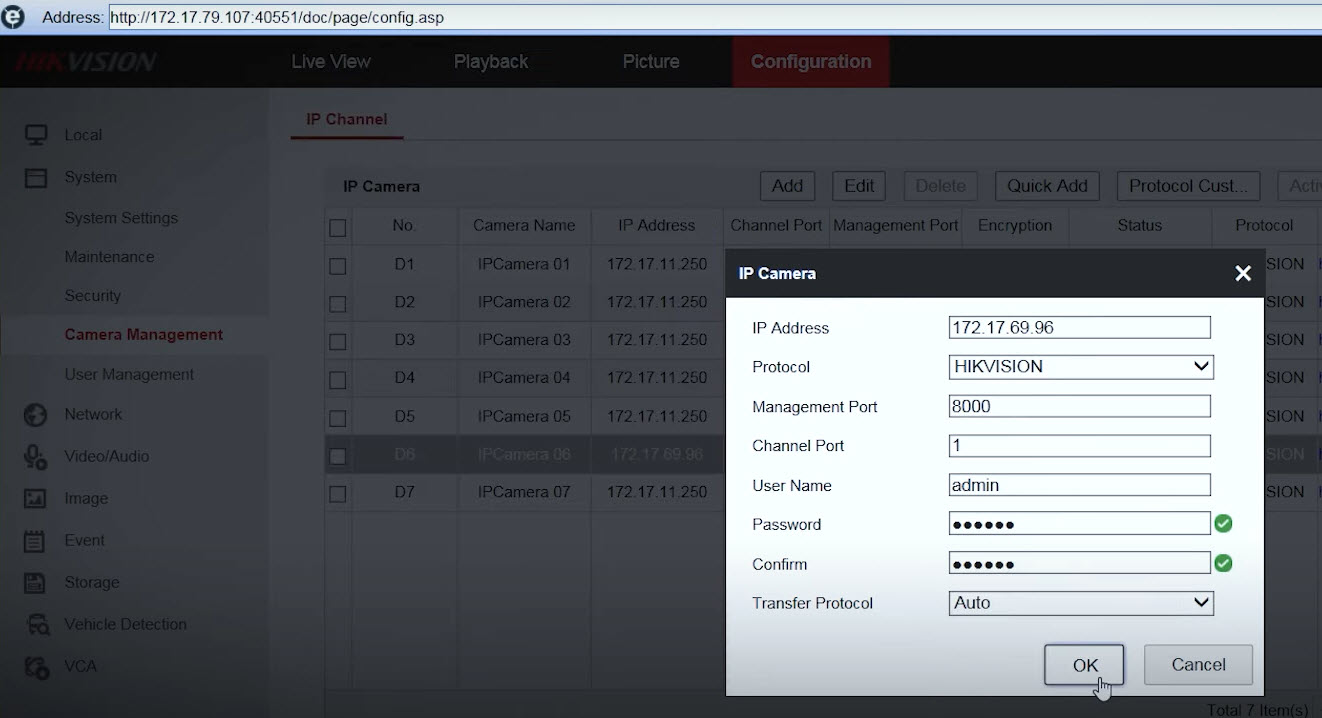Click the Management Port input field

tap(1079, 407)
